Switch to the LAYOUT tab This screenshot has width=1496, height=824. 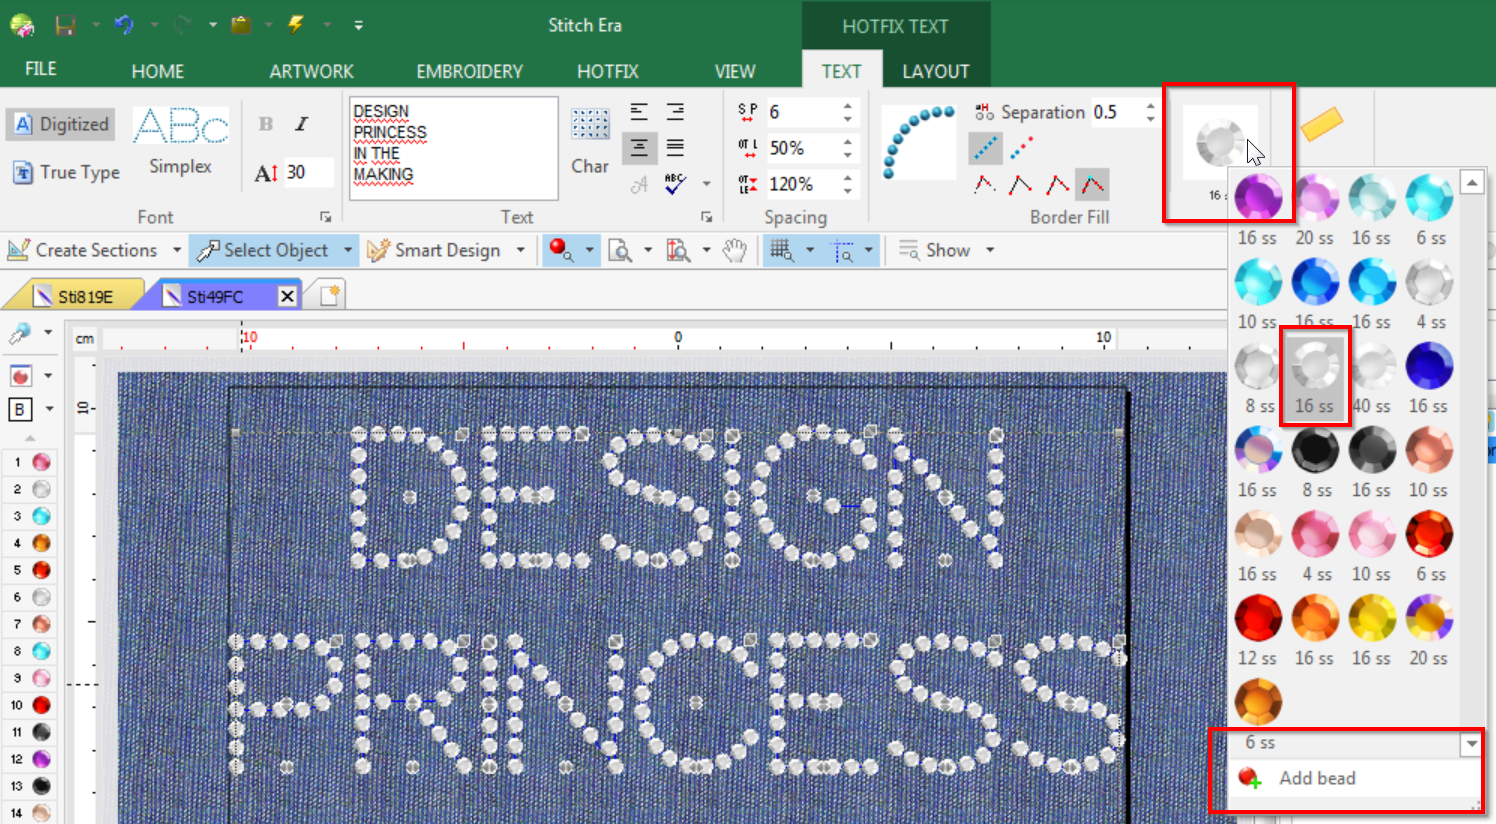pos(935,71)
